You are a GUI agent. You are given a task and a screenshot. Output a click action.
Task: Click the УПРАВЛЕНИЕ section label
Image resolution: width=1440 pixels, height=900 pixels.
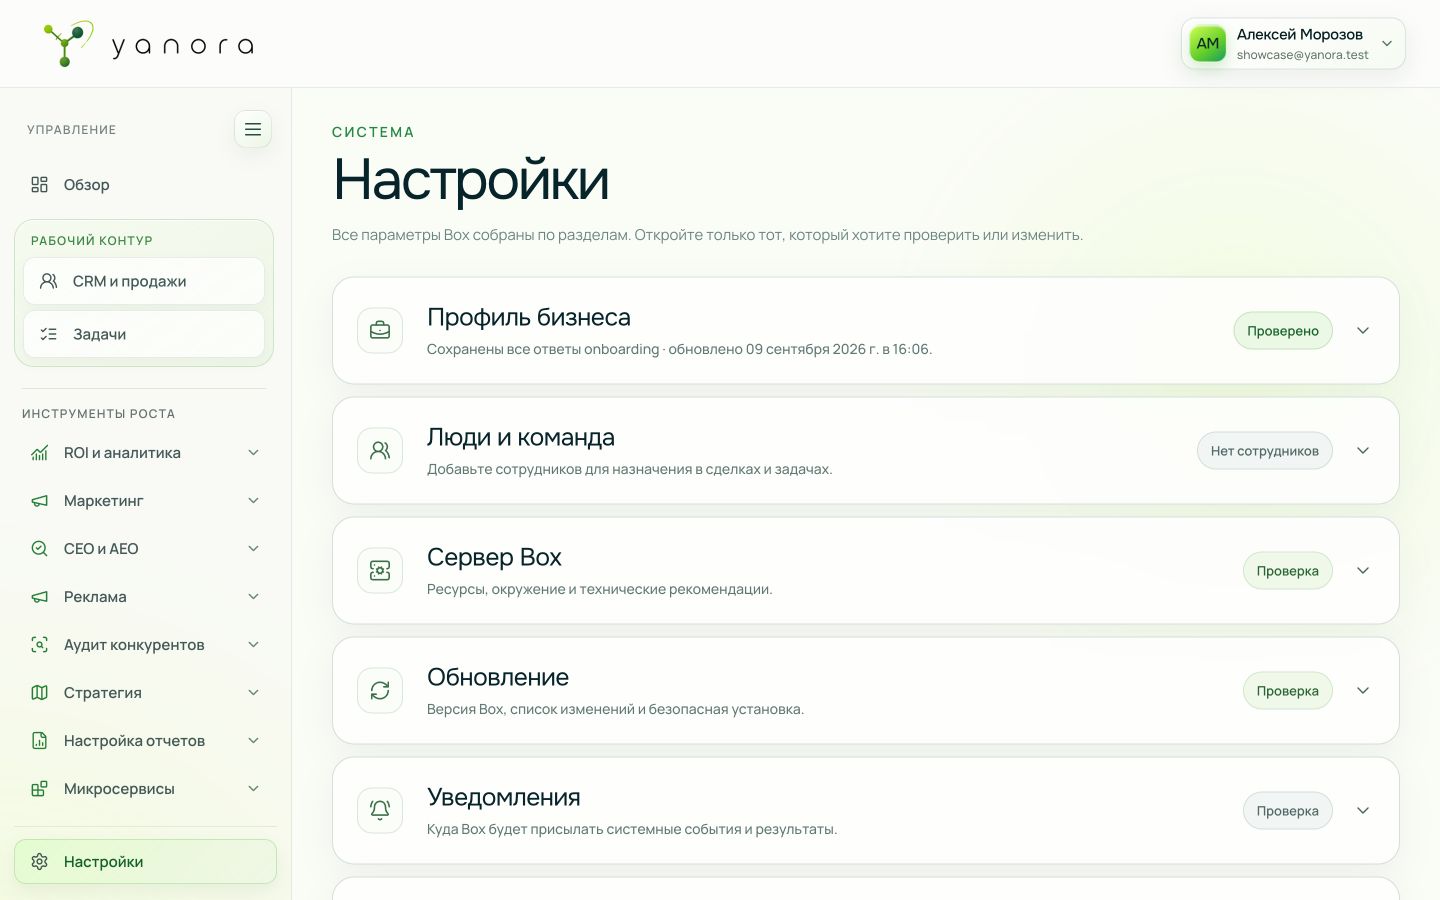coord(72,130)
